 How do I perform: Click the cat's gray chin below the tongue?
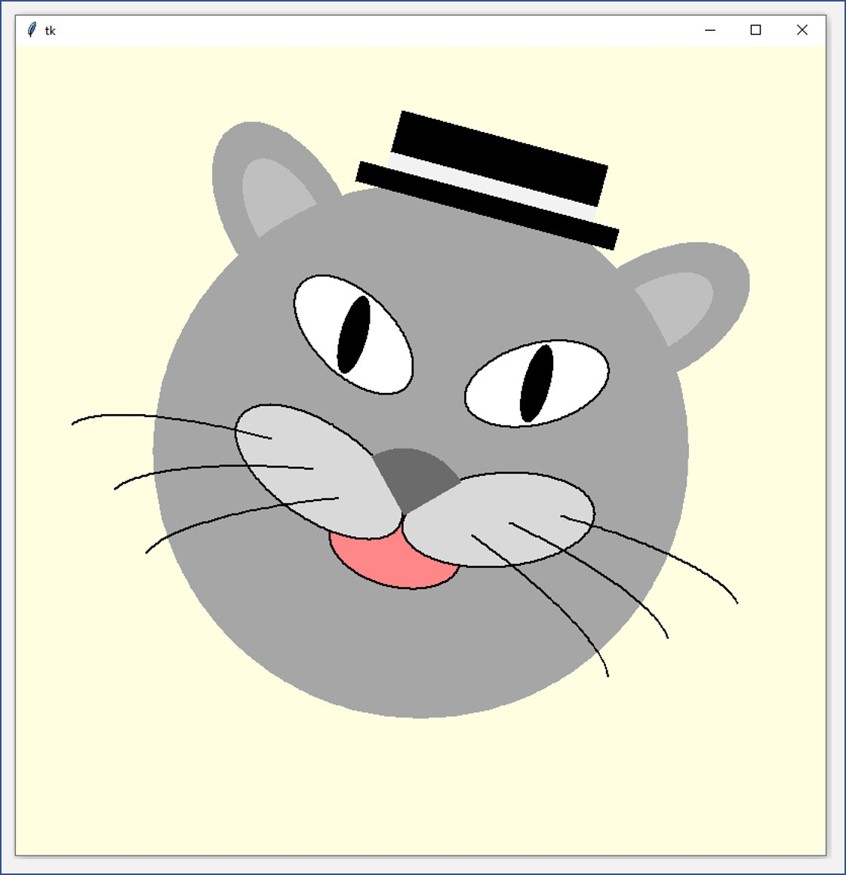tap(420, 650)
